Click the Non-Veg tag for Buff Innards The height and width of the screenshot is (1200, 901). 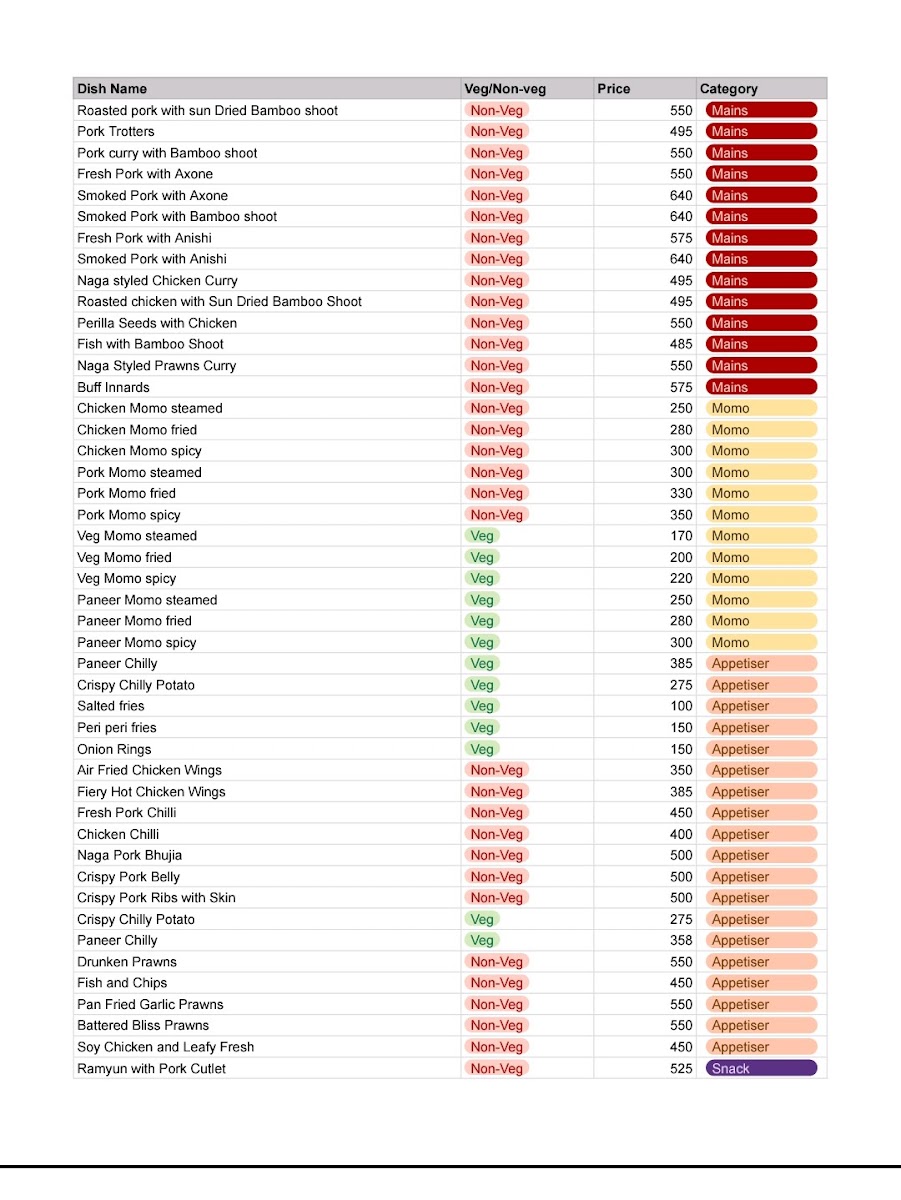pos(497,387)
